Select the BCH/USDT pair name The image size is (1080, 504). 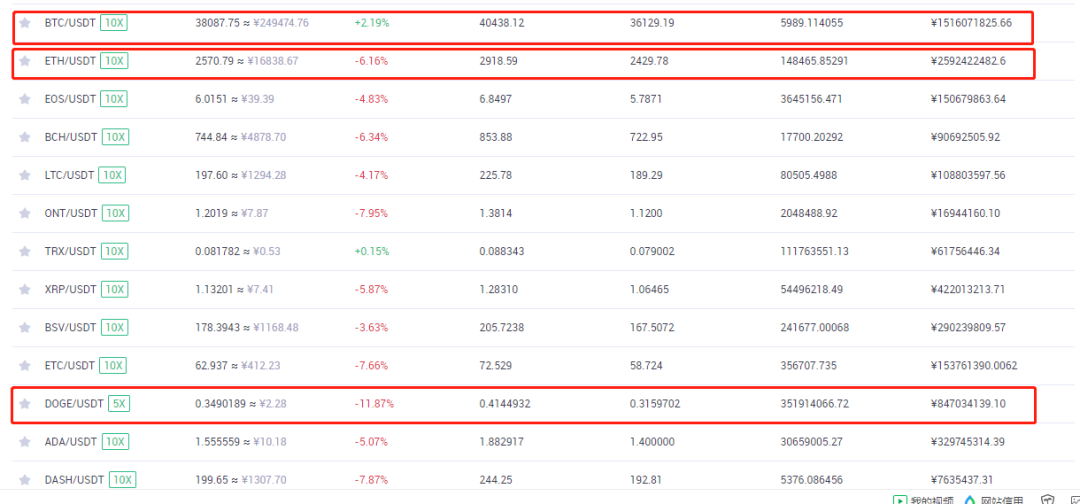pyautogui.click(x=70, y=137)
